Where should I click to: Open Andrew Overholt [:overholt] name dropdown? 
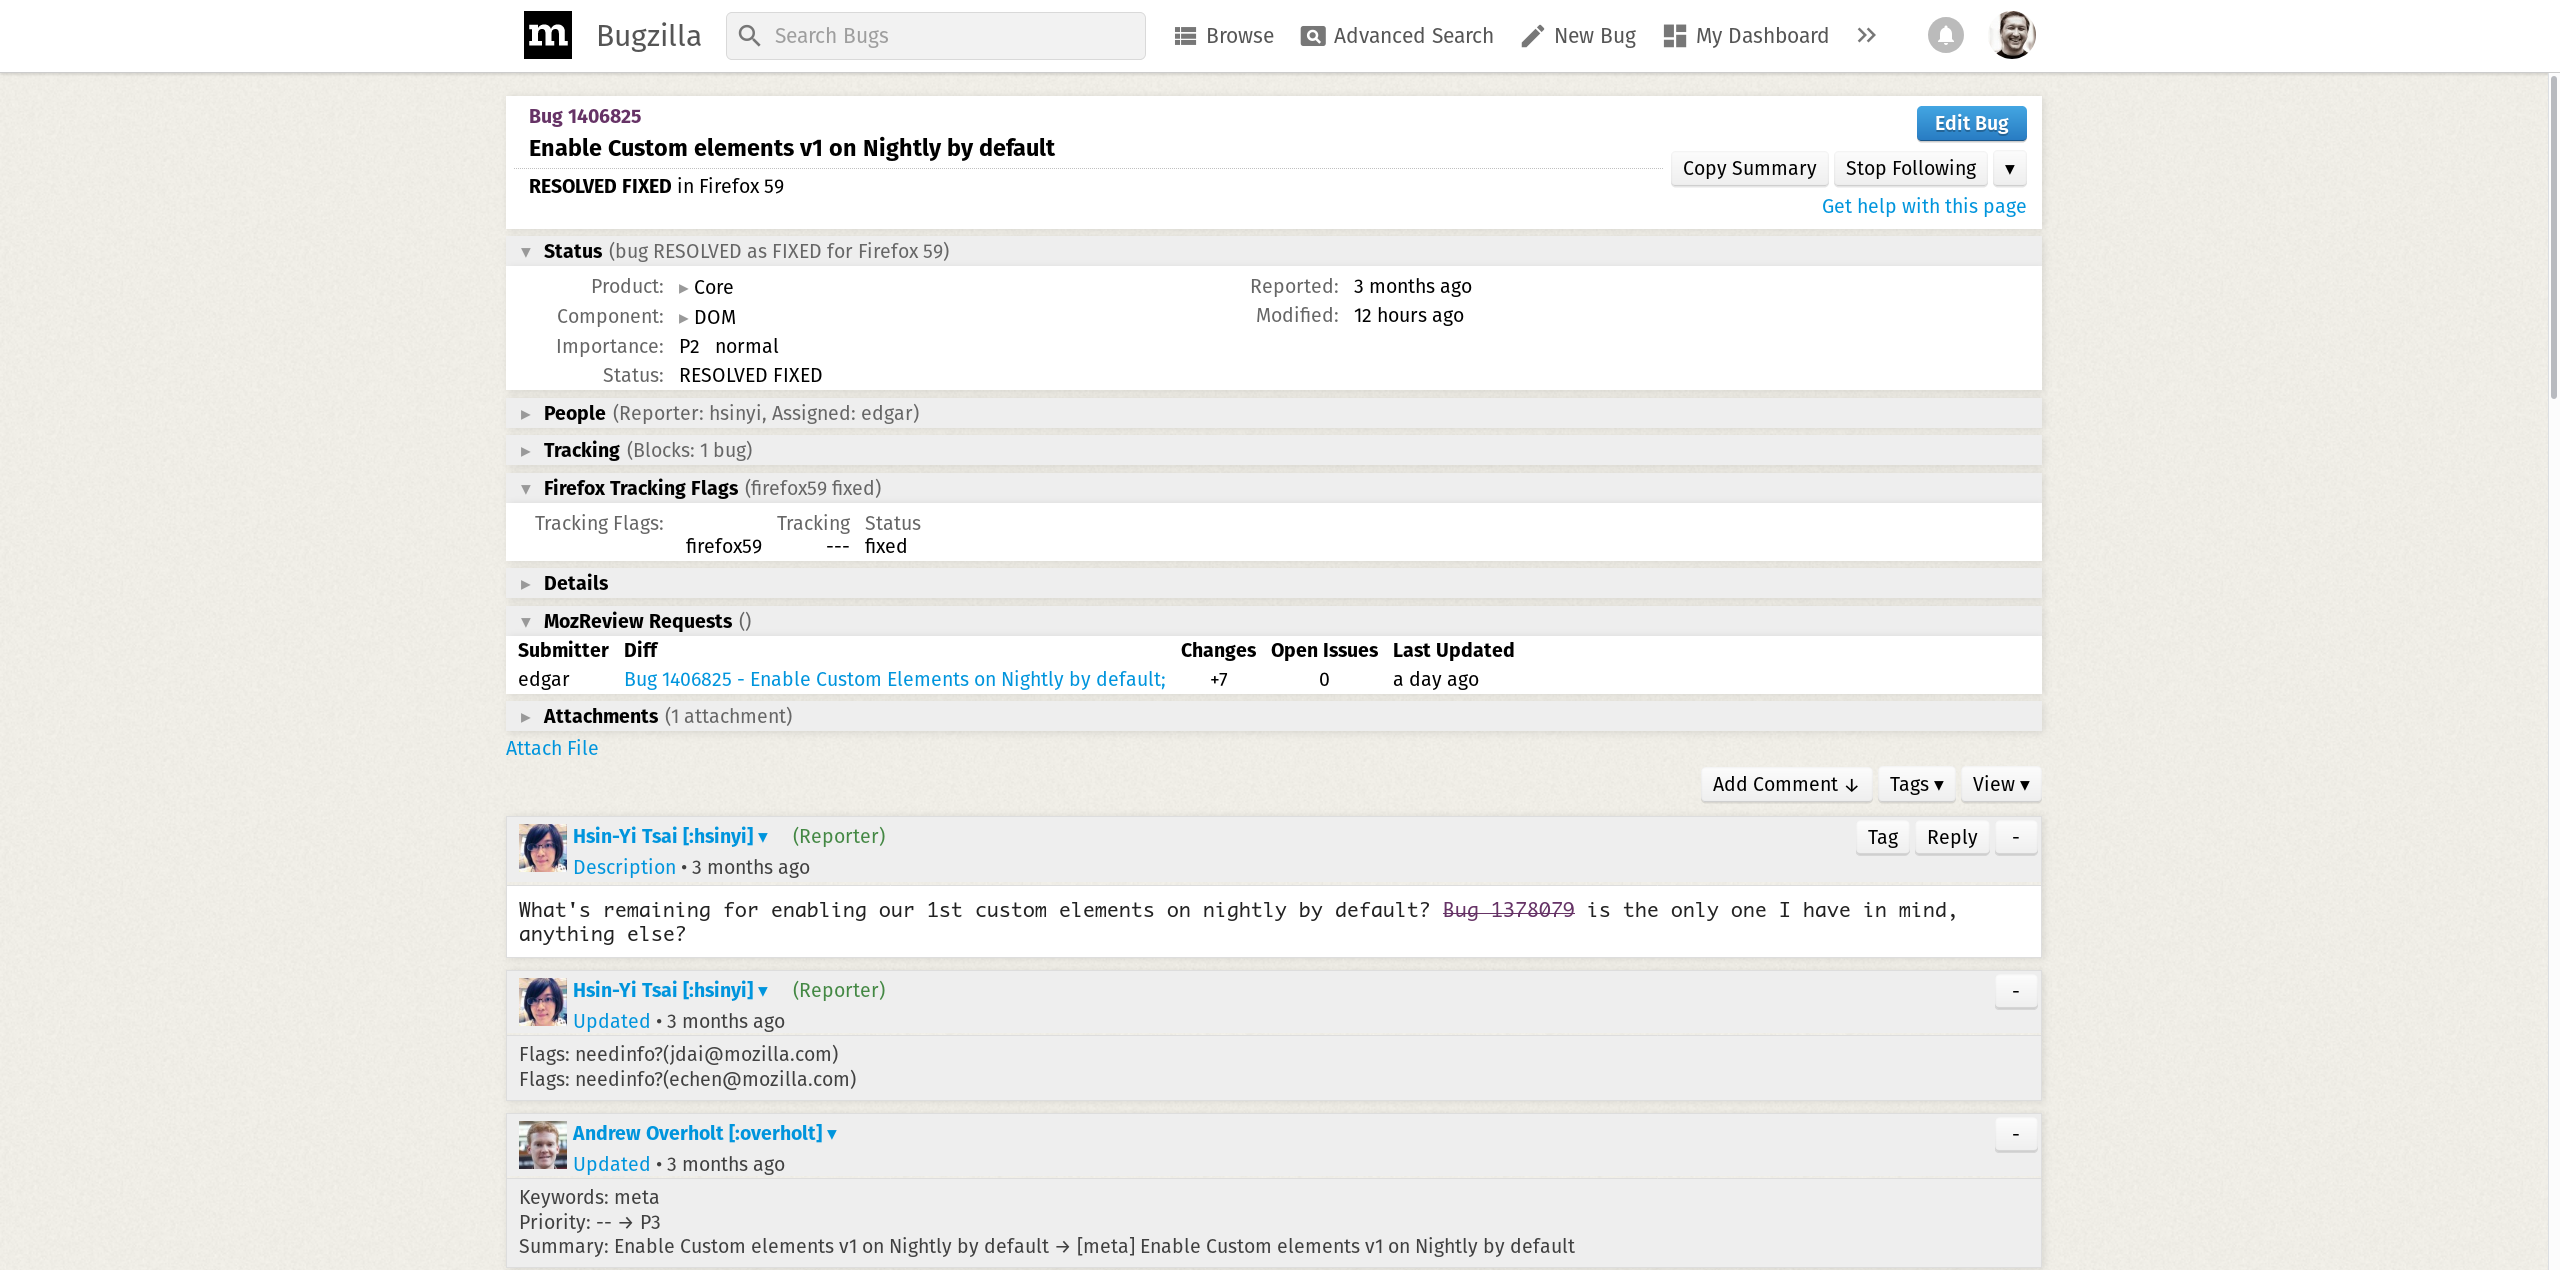tap(704, 1133)
